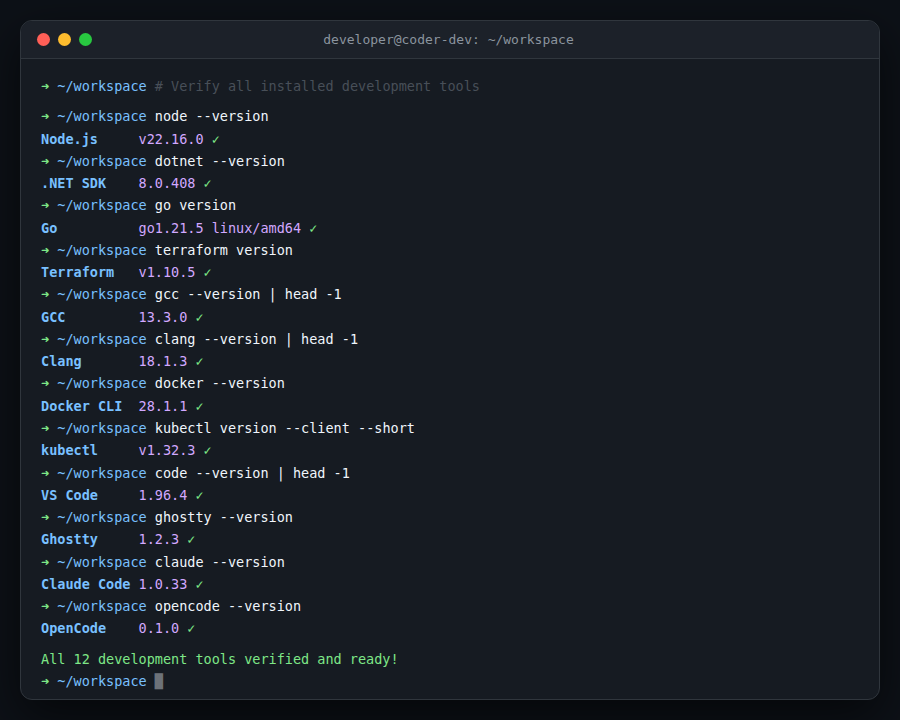900x720 pixels.
Task: Click the 'dotnet --version' command
Action: [x=220, y=161]
